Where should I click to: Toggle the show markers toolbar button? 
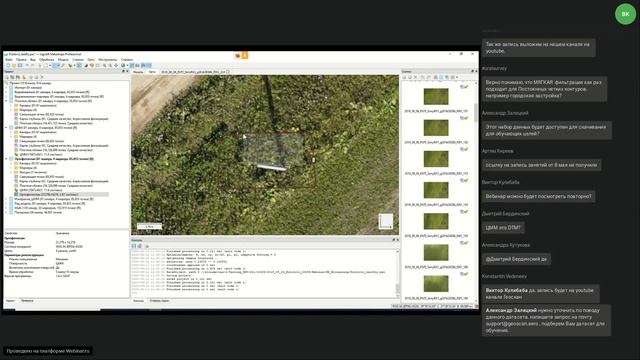pos(143,65)
